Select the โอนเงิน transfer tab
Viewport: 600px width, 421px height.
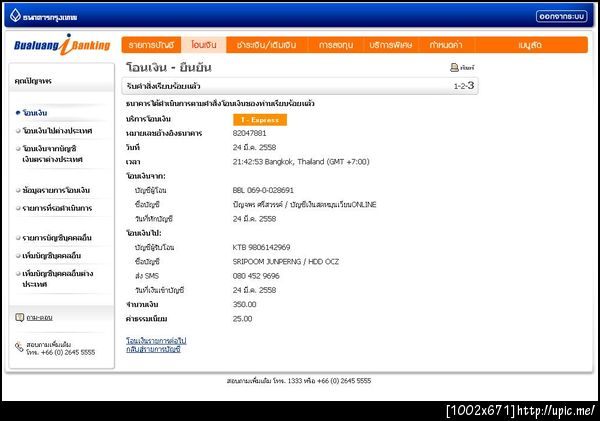[x=204, y=45]
